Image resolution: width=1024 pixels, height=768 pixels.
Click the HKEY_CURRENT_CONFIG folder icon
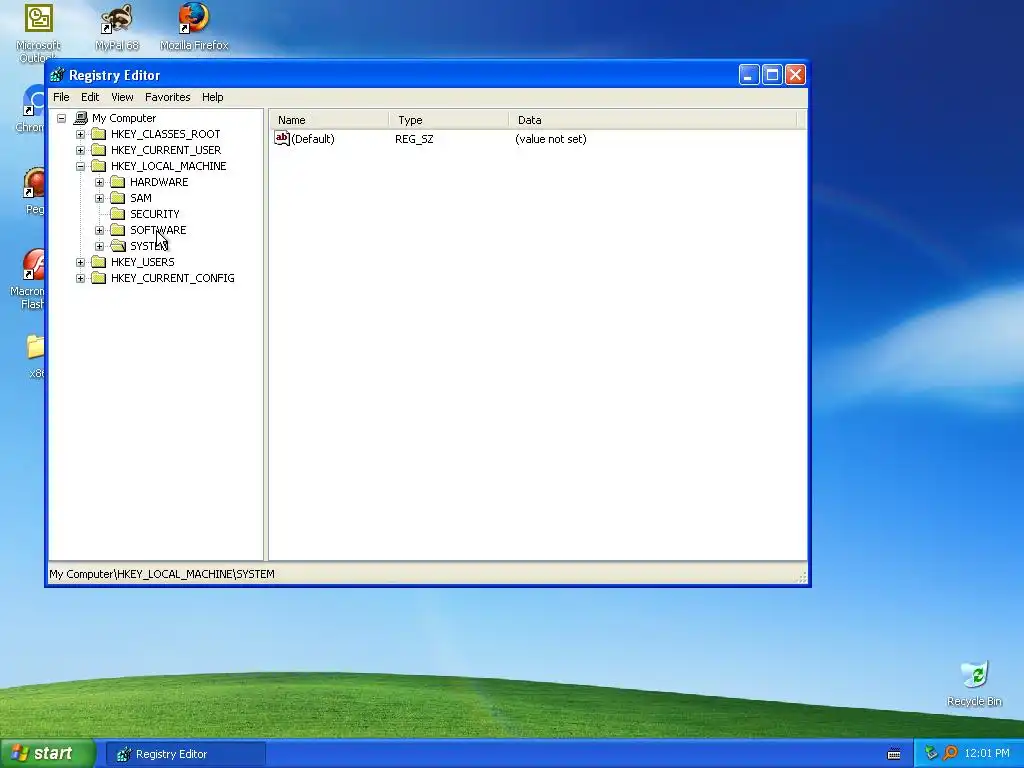click(x=99, y=278)
